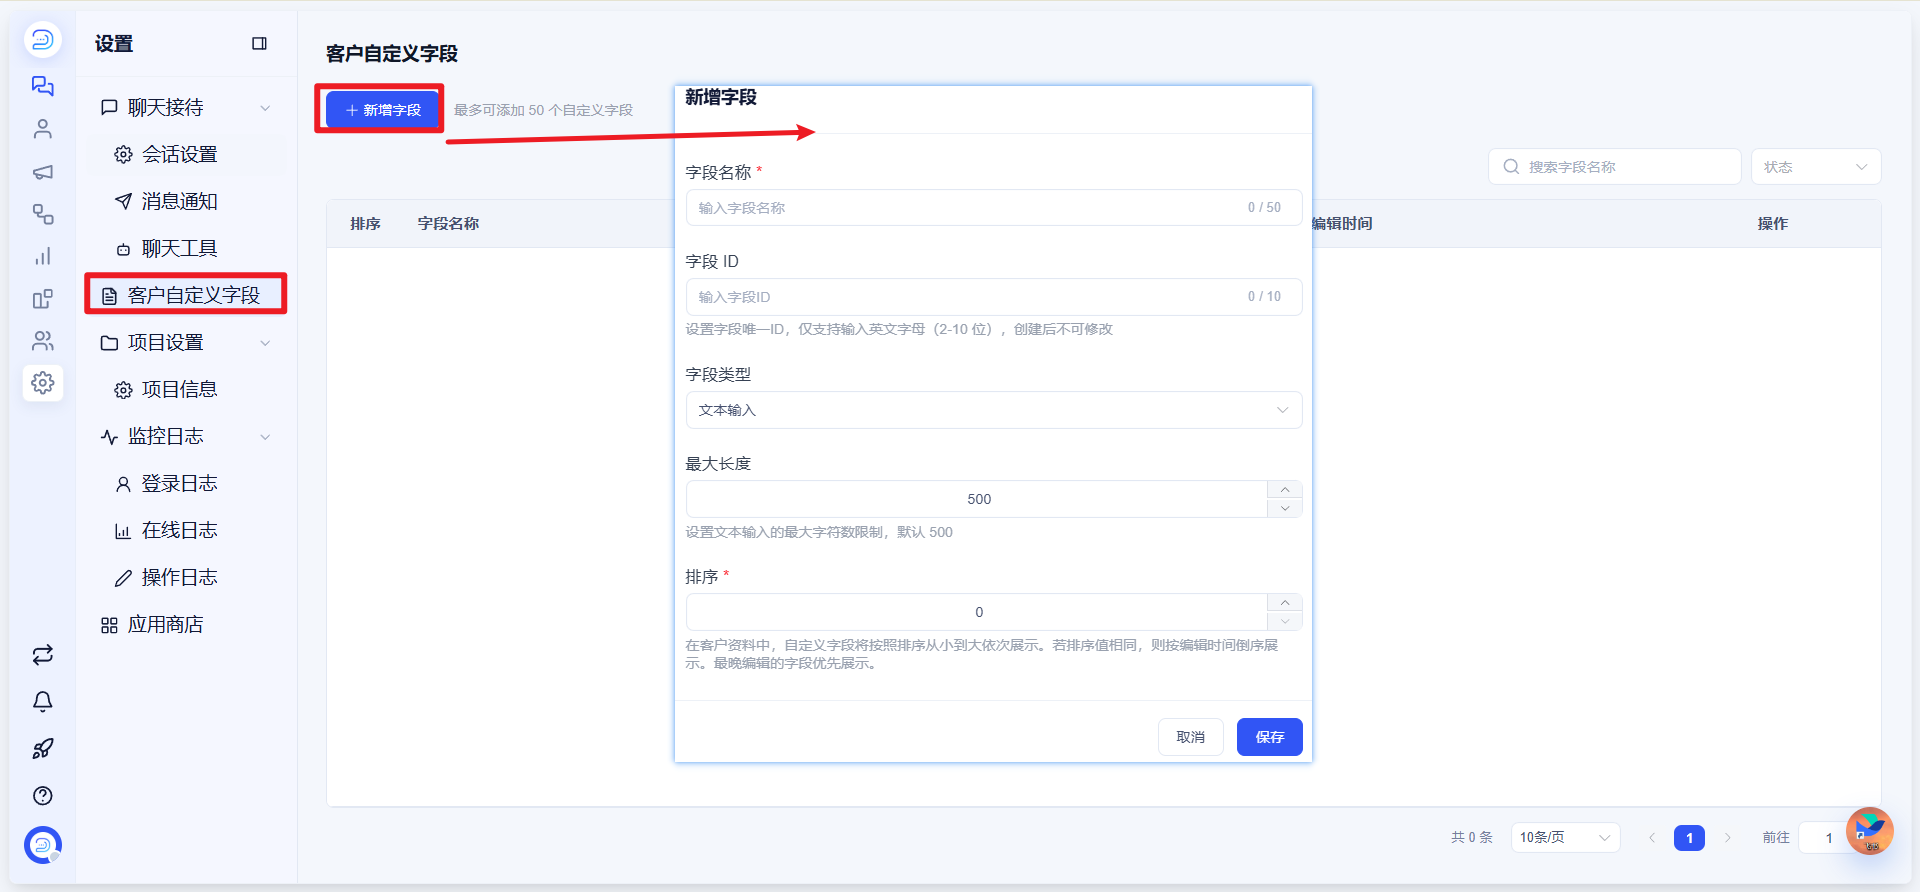Open the 10条/页 page size dropdown
Screen dimensions: 1920x892
click(x=1565, y=837)
